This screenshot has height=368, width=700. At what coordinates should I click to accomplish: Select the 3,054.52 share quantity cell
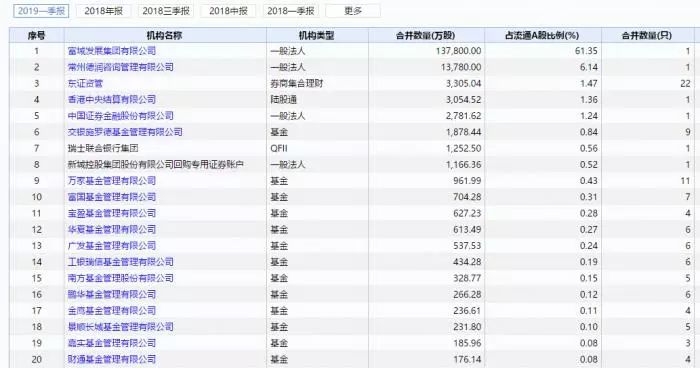(x=463, y=100)
